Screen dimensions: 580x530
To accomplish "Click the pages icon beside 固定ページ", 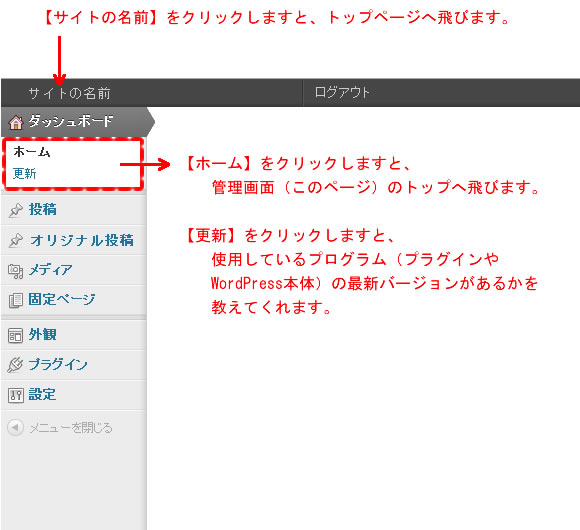I will (x=16, y=300).
